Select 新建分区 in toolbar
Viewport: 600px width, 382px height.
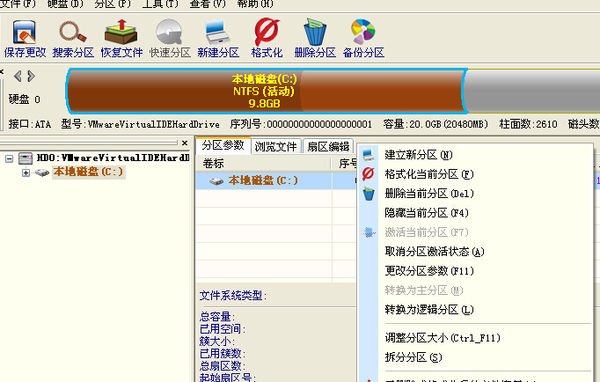[x=218, y=39]
